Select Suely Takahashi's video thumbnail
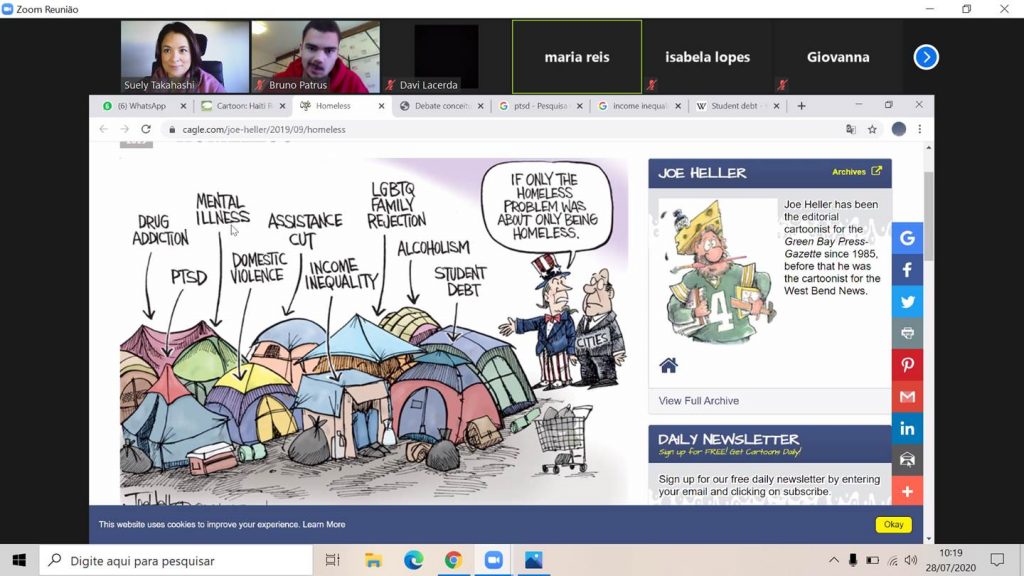Viewport: 1024px width, 576px height. click(185, 57)
